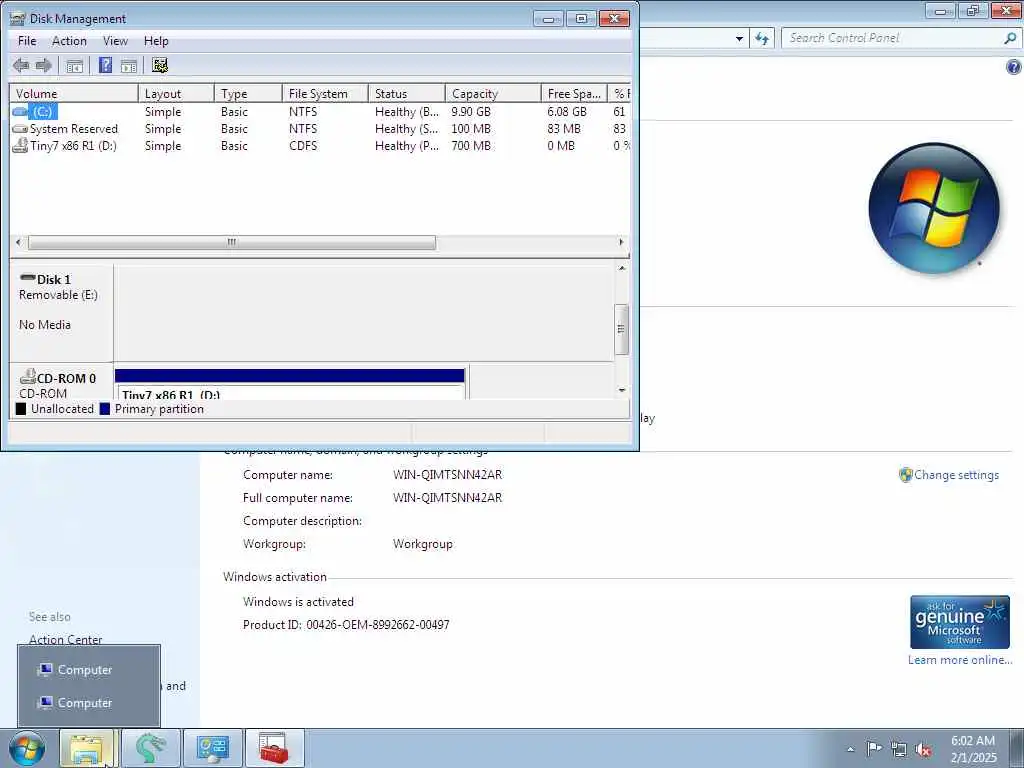Click the muted volume tray icon
1024x768 pixels.
click(x=923, y=749)
